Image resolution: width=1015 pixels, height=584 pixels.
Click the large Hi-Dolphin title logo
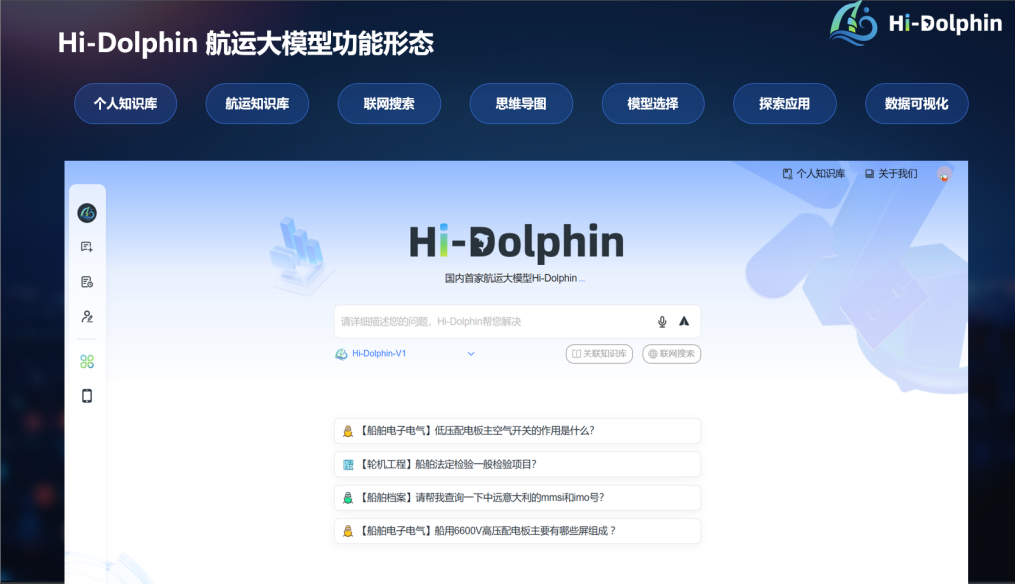tap(516, 242)
